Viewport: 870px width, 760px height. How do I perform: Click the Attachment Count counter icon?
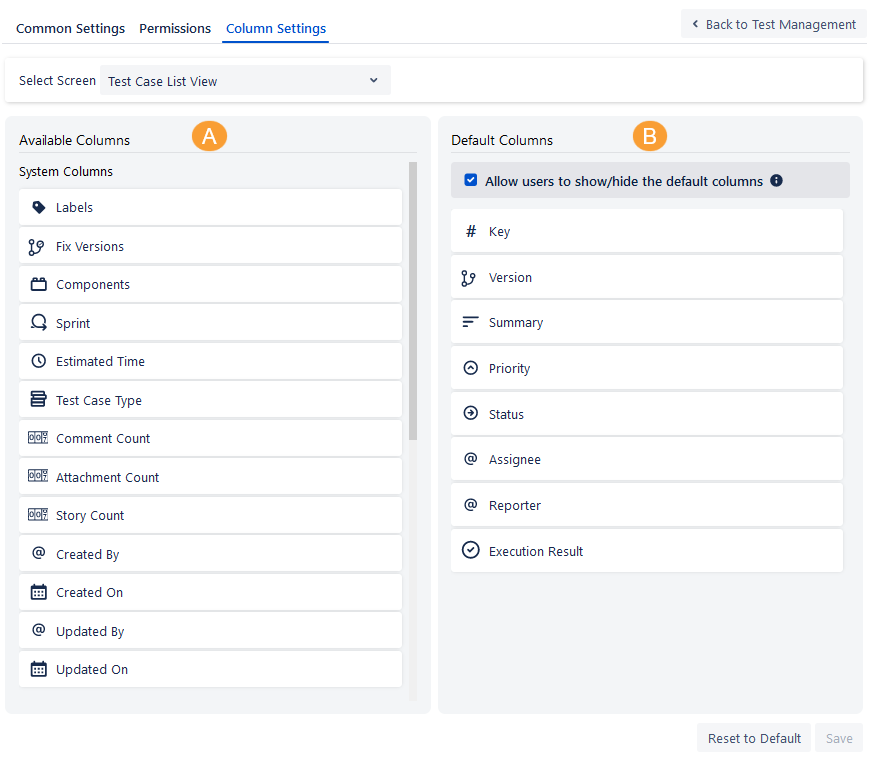[x=38, y=476]
